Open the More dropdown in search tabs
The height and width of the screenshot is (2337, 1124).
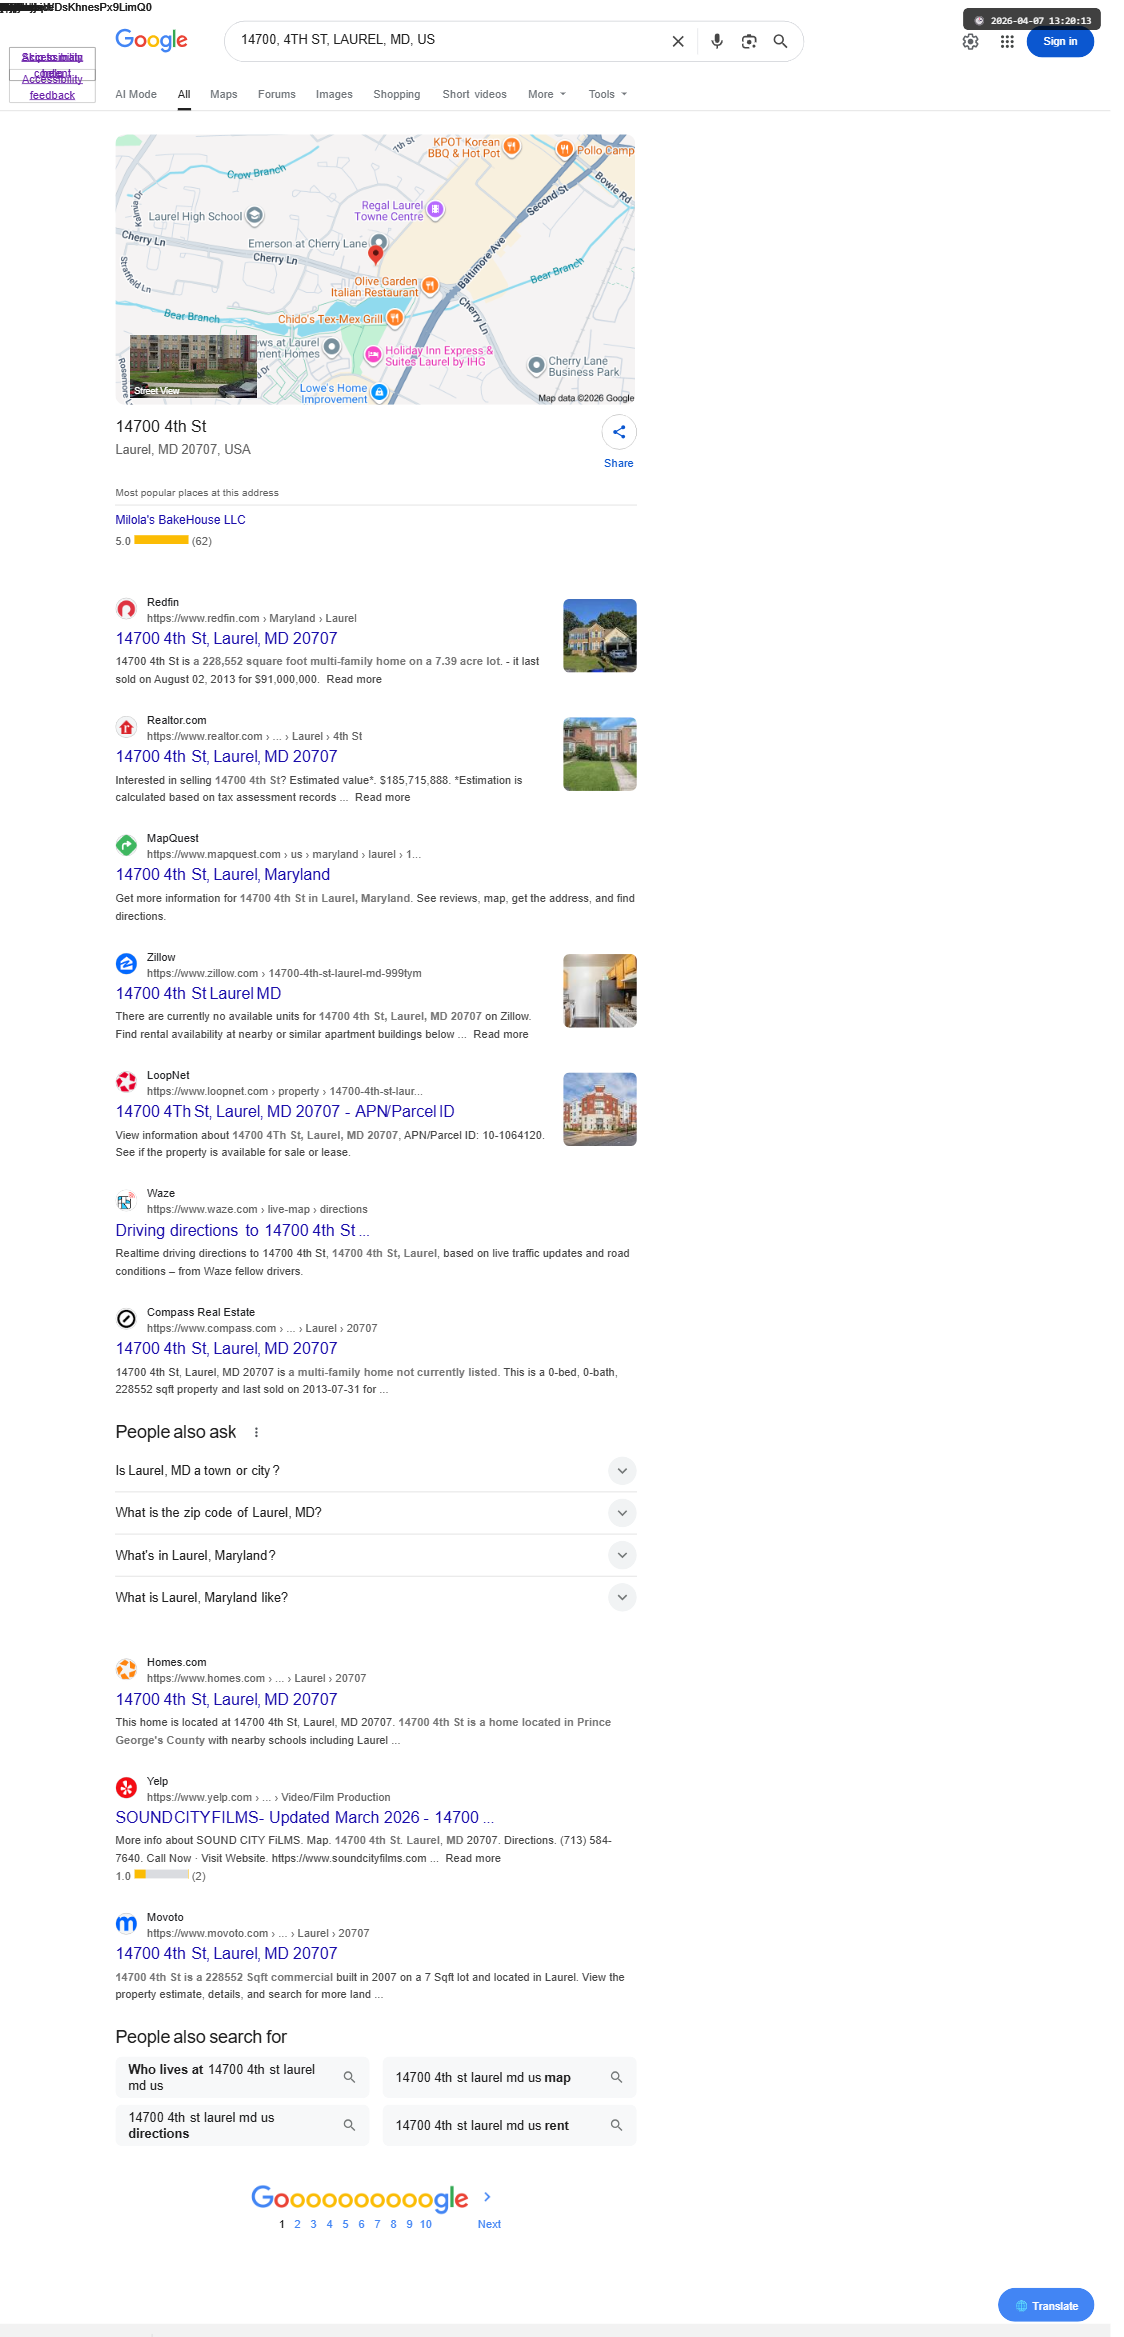coord(547,94)
